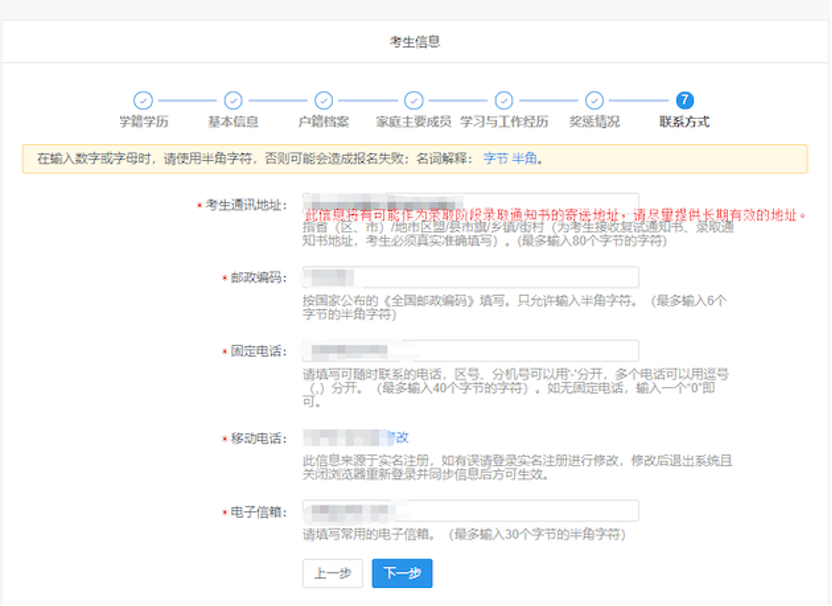Viewport: 832px width, 606px height.
Task: Click the 家庭主要成员 step check icon
Action: pos(414,100)
